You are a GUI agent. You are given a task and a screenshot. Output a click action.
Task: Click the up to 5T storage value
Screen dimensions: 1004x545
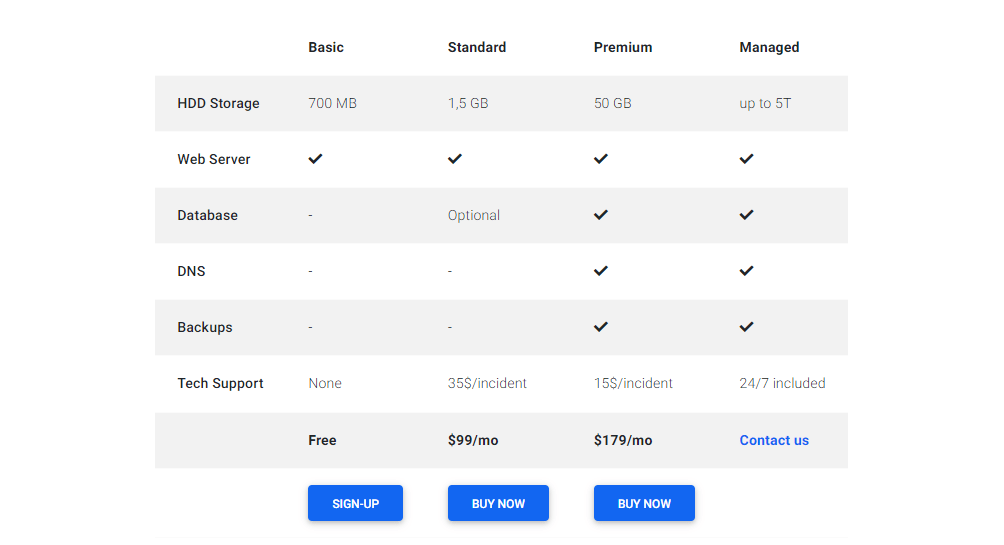(765, 103)
